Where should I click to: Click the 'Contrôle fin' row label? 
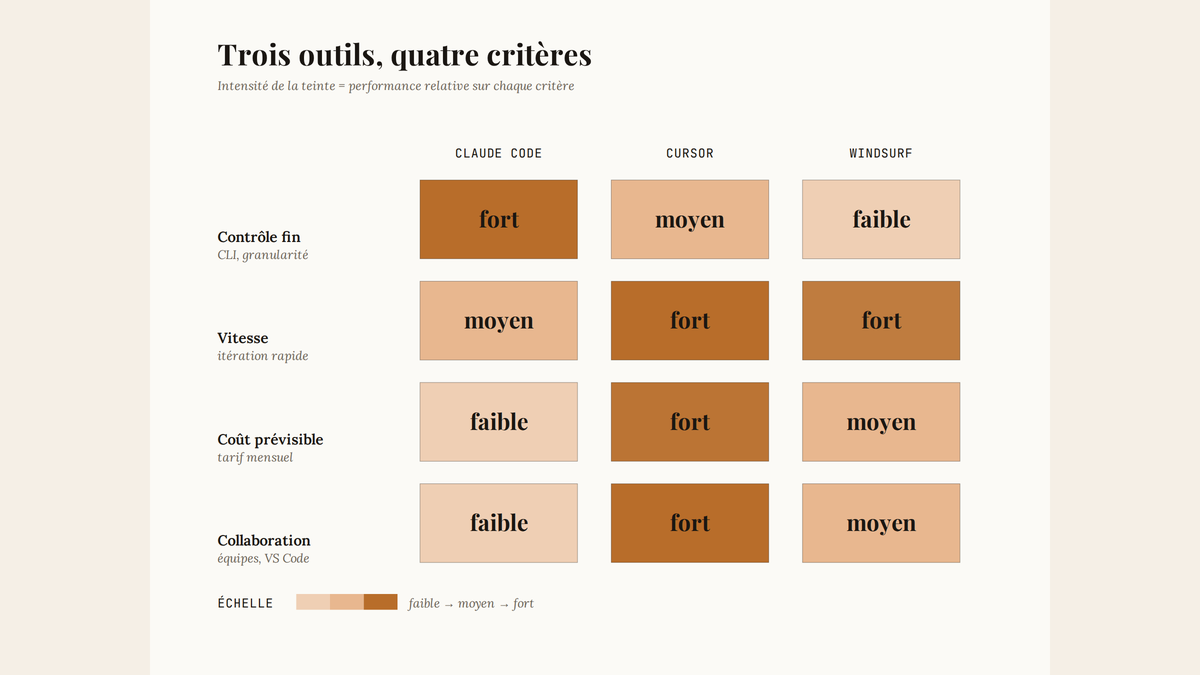[x=259, y=237]
